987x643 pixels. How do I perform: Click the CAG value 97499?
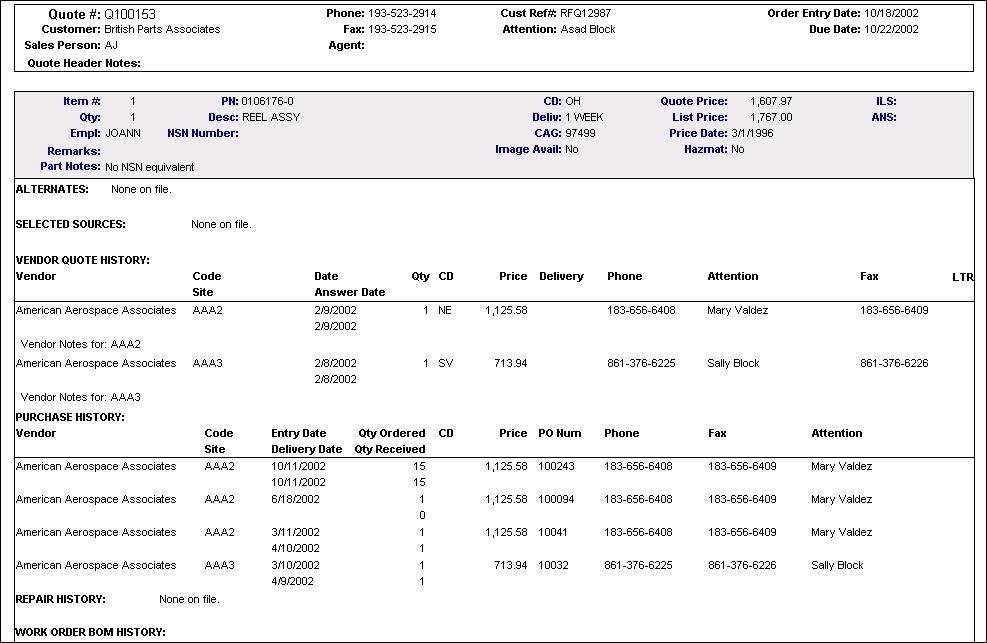pos(580,133)
